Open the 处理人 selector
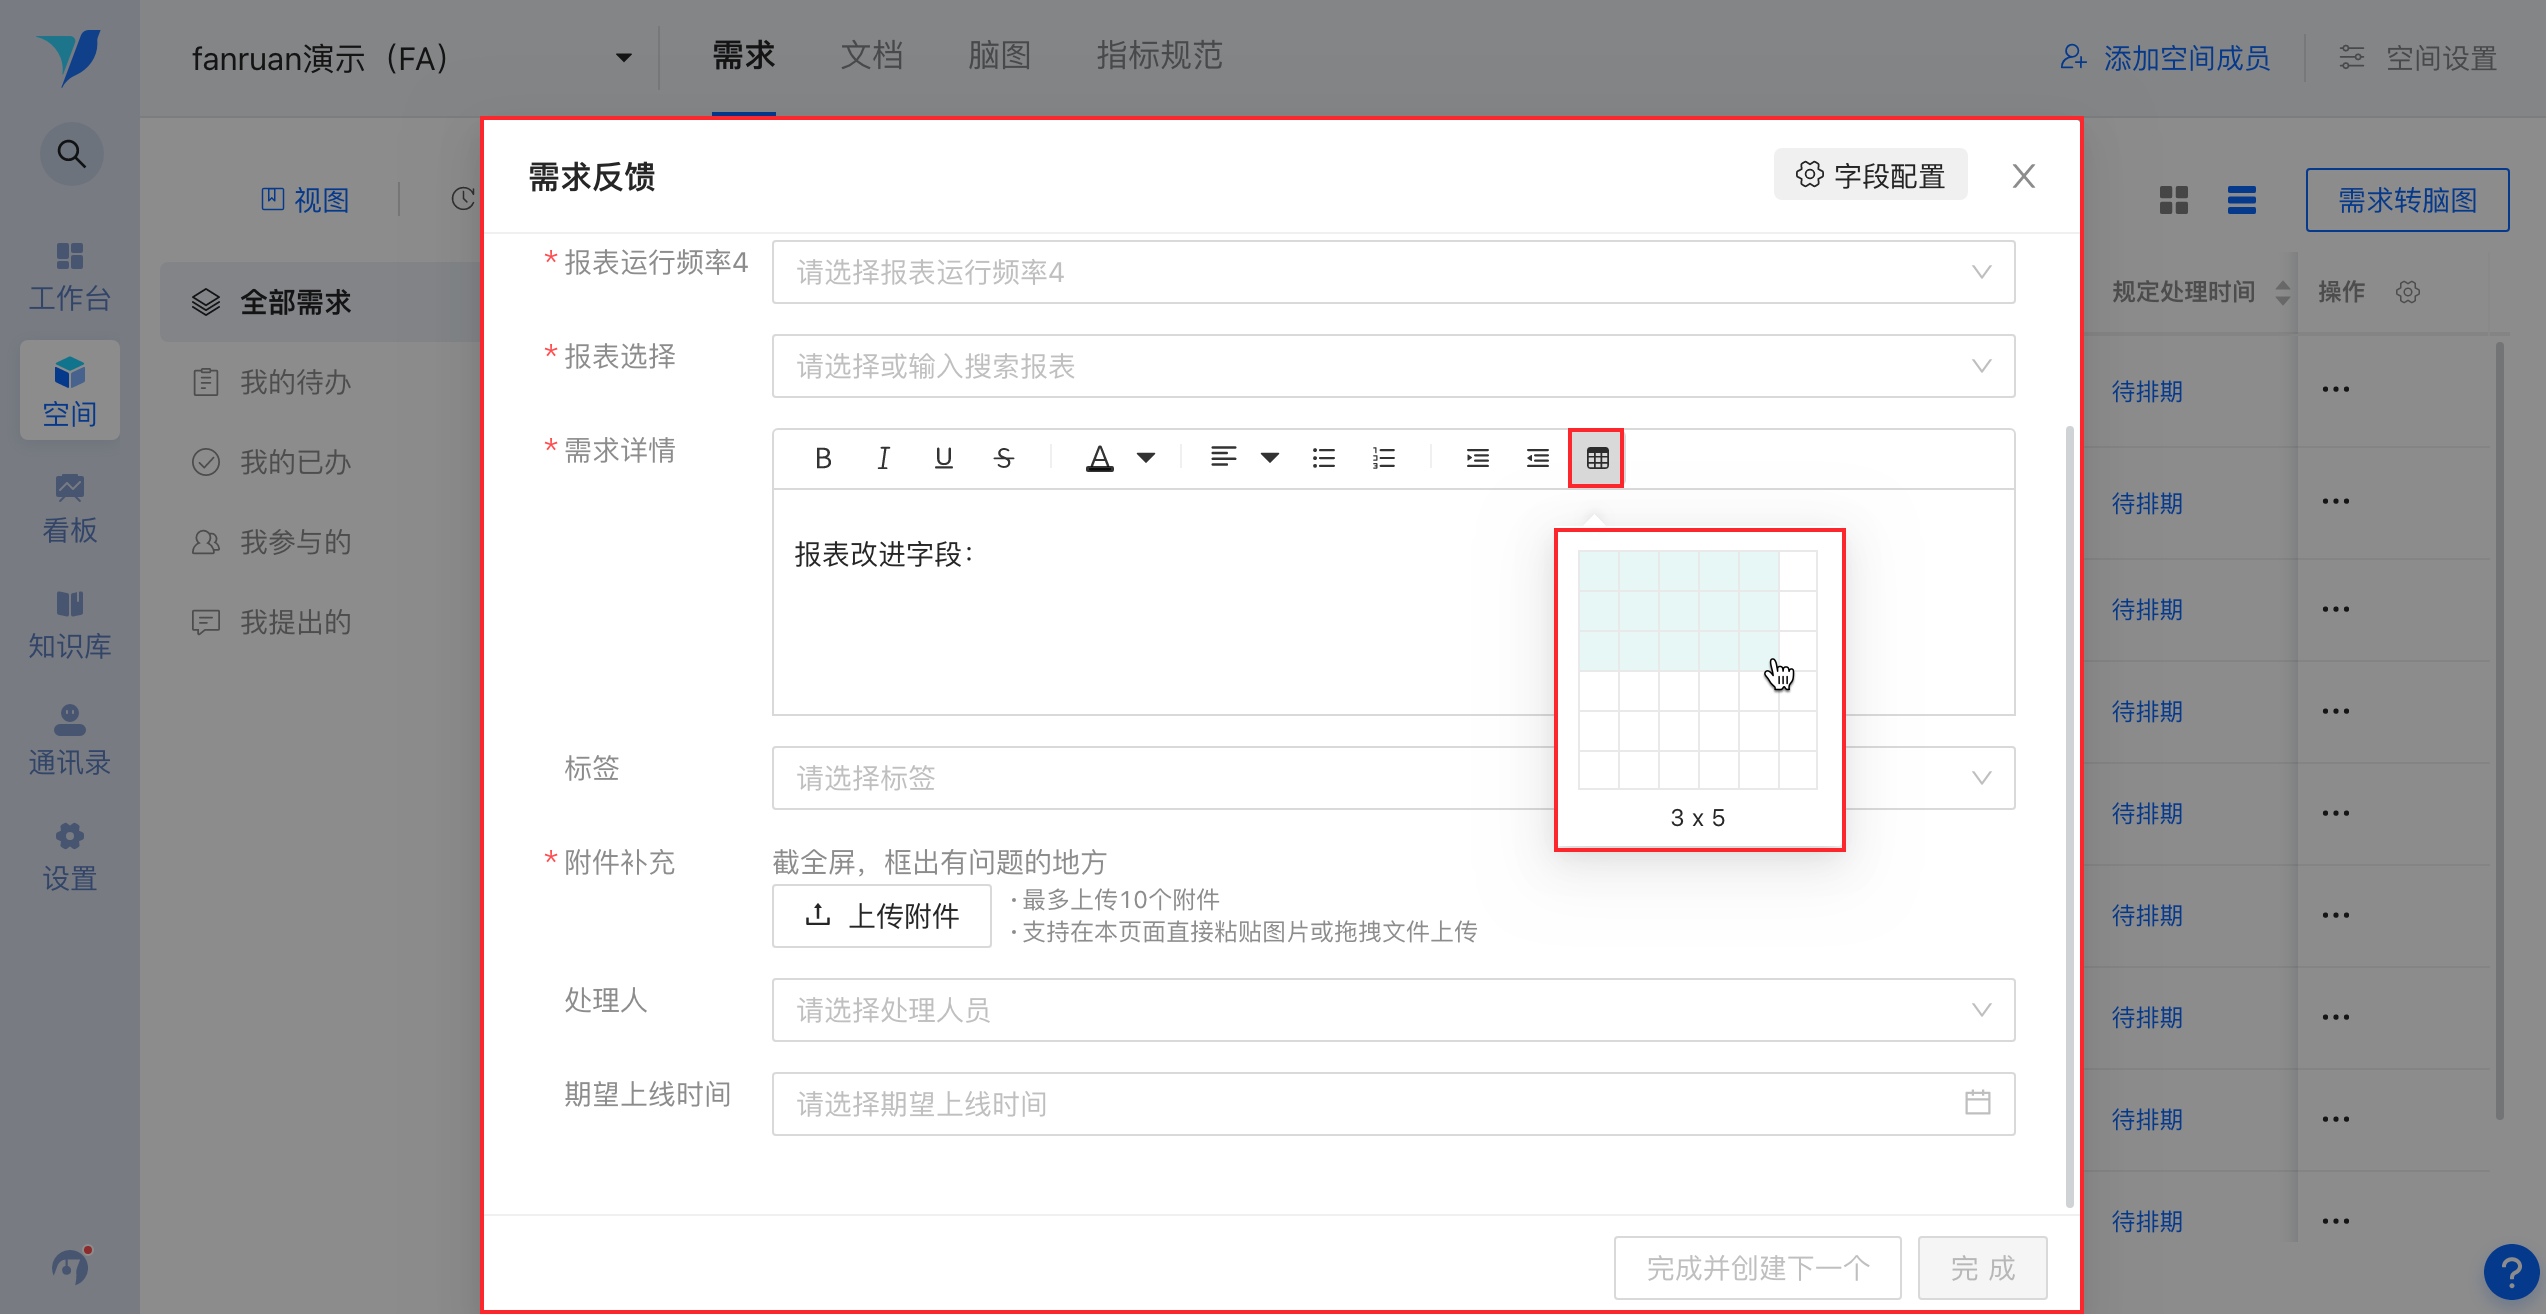This screenshot has height=1314, width=2546. [x=1392, y=1010]
